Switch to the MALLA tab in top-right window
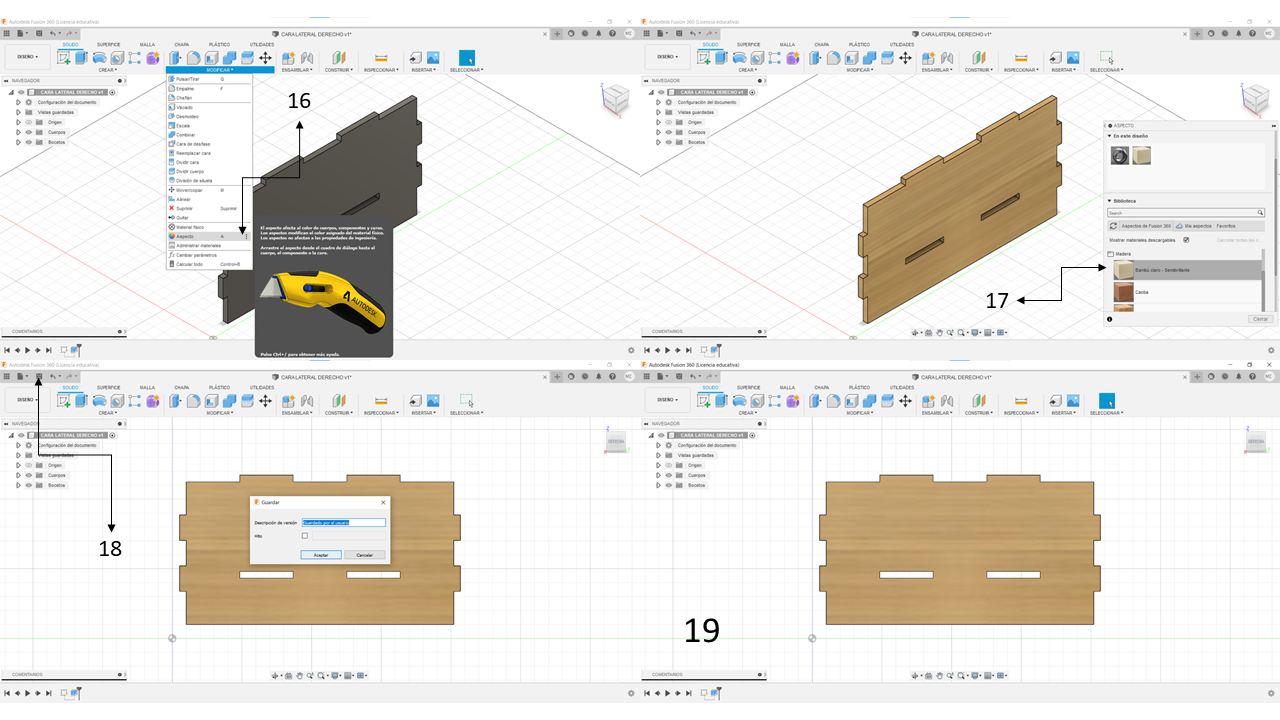The image size is (1280, 720). 787,44
